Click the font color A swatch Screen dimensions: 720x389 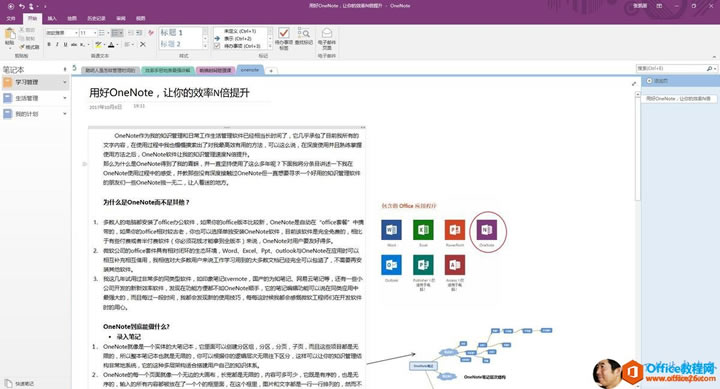coord(111,45)
